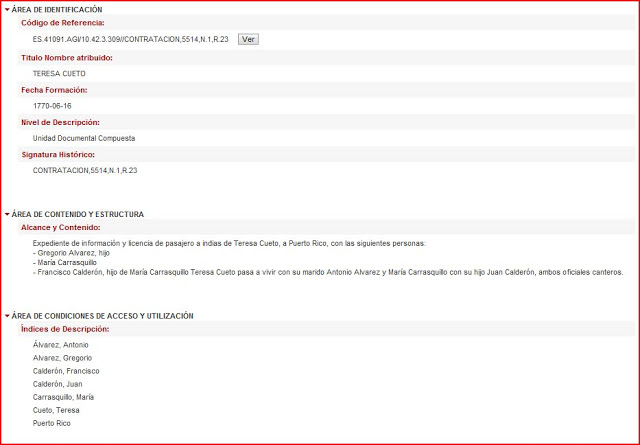Click the reference code starting with ES.41091.AGI
The width and height of the screenshot is (640, 445).
coord(130,39)
